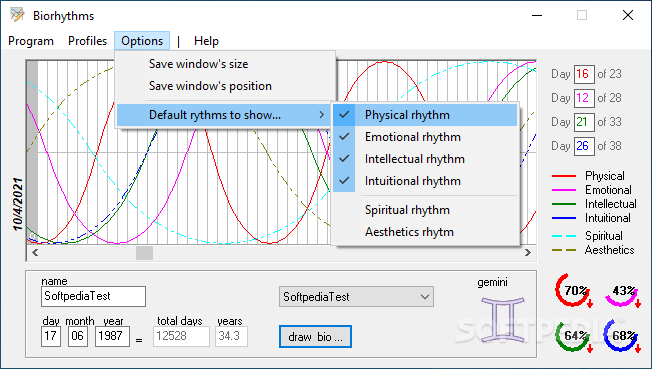This screenshot has height=369, width=652.
Task: Expand Default rythms to show submenu
Action: coord(224,115)
